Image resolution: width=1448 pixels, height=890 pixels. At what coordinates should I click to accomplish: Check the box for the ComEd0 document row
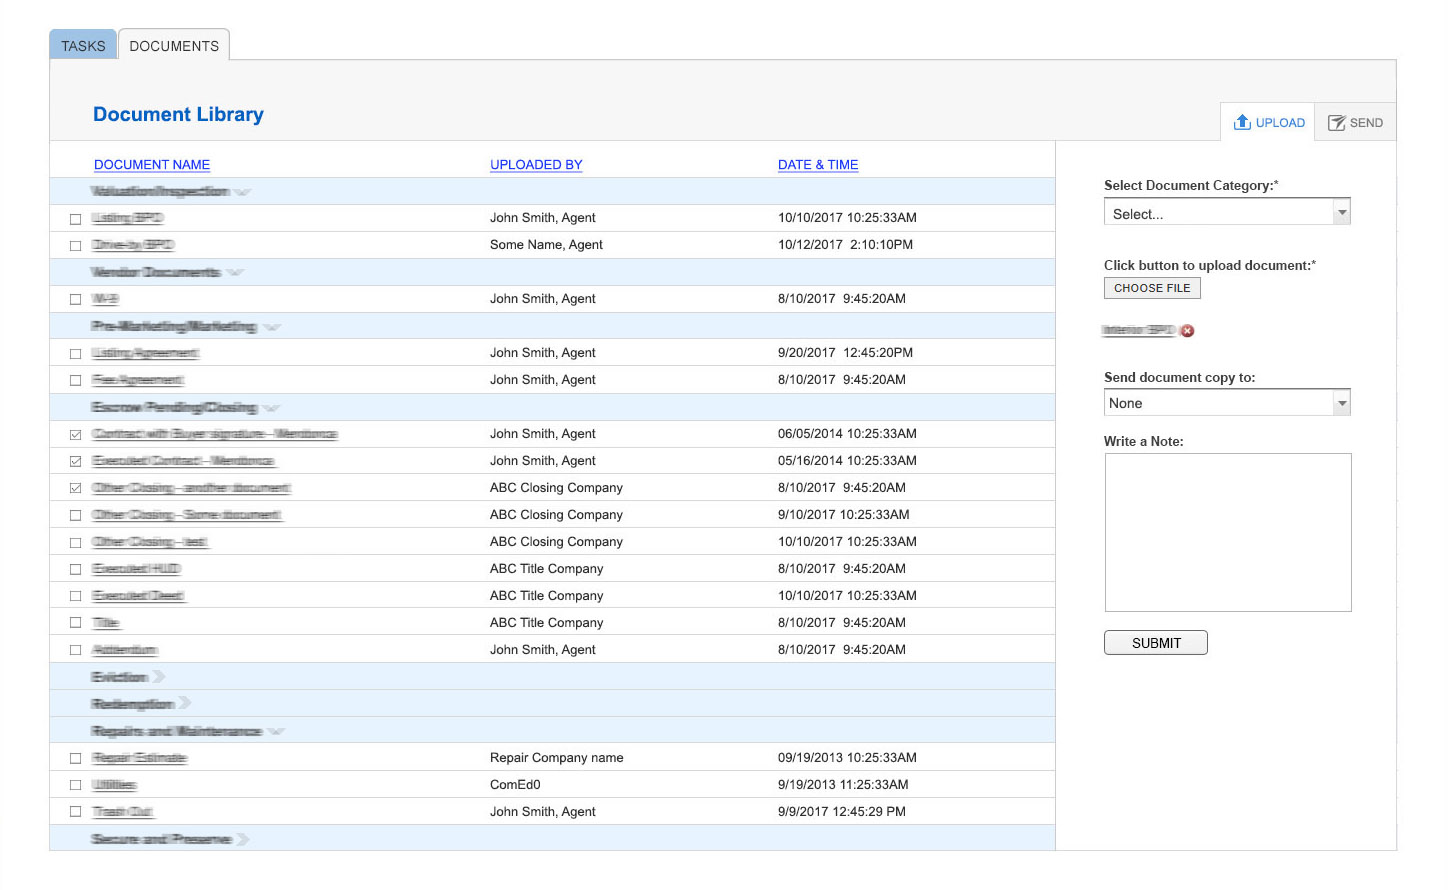(x=75, y=785)
